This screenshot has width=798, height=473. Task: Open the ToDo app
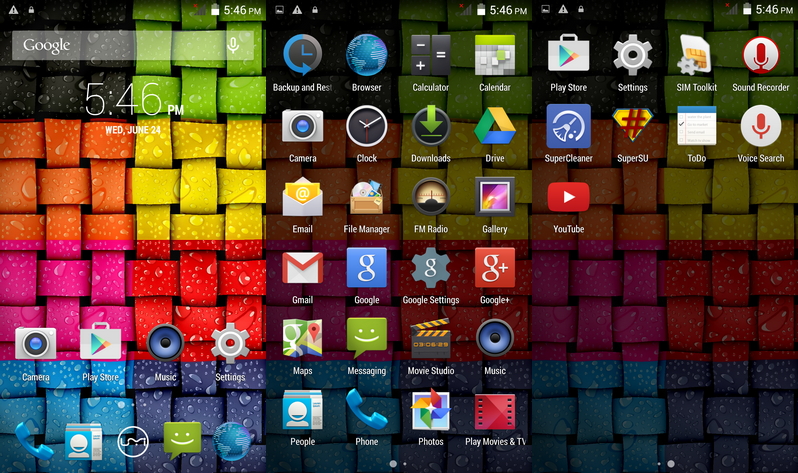(x=696, y=126)
